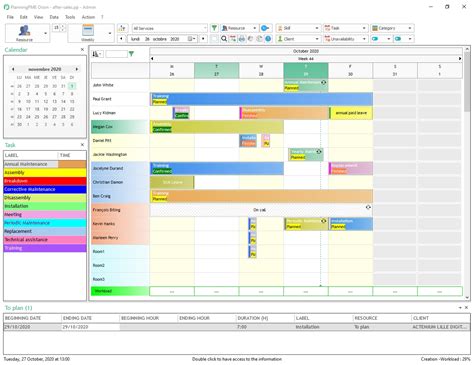Click the printer icon in toolbar
This screenshot has width=474, height=365.
coord(242,39)
